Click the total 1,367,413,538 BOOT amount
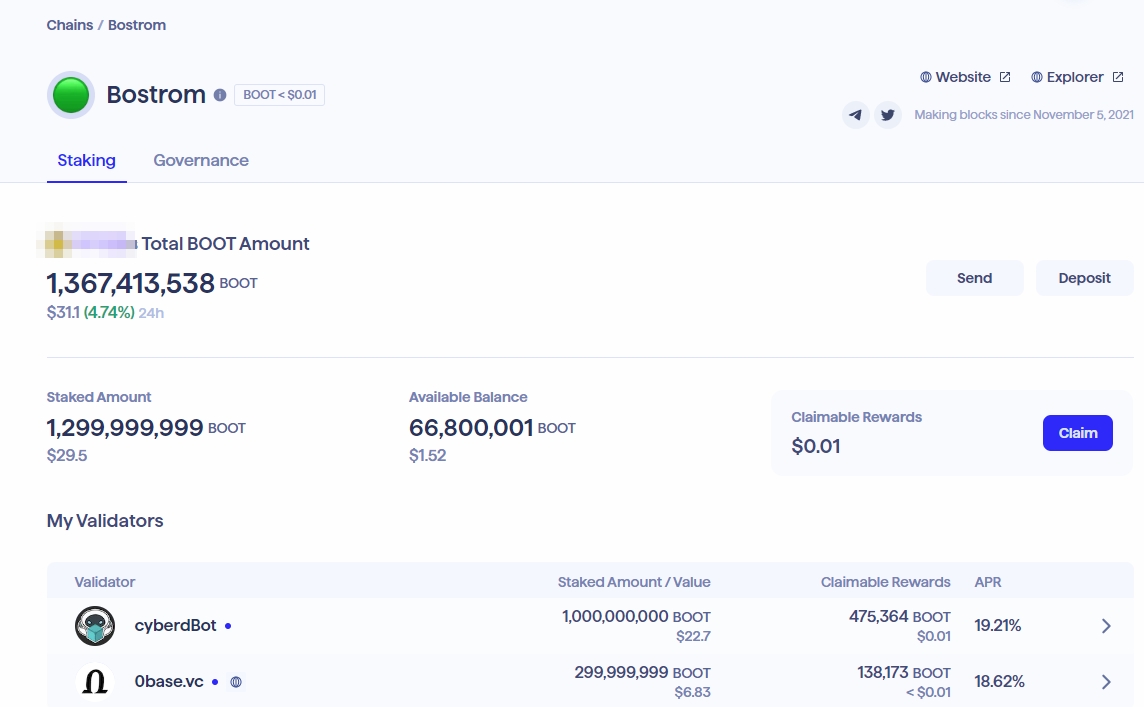Viewport: 1144px width, 707px height. point(152,283)
